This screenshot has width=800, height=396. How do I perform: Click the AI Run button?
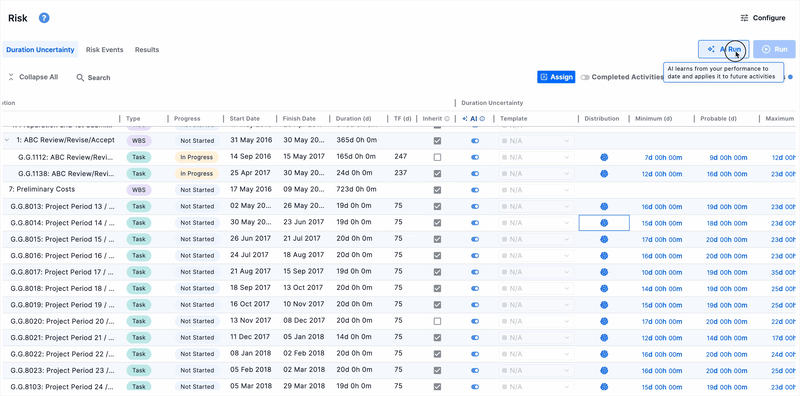(723, 50)
